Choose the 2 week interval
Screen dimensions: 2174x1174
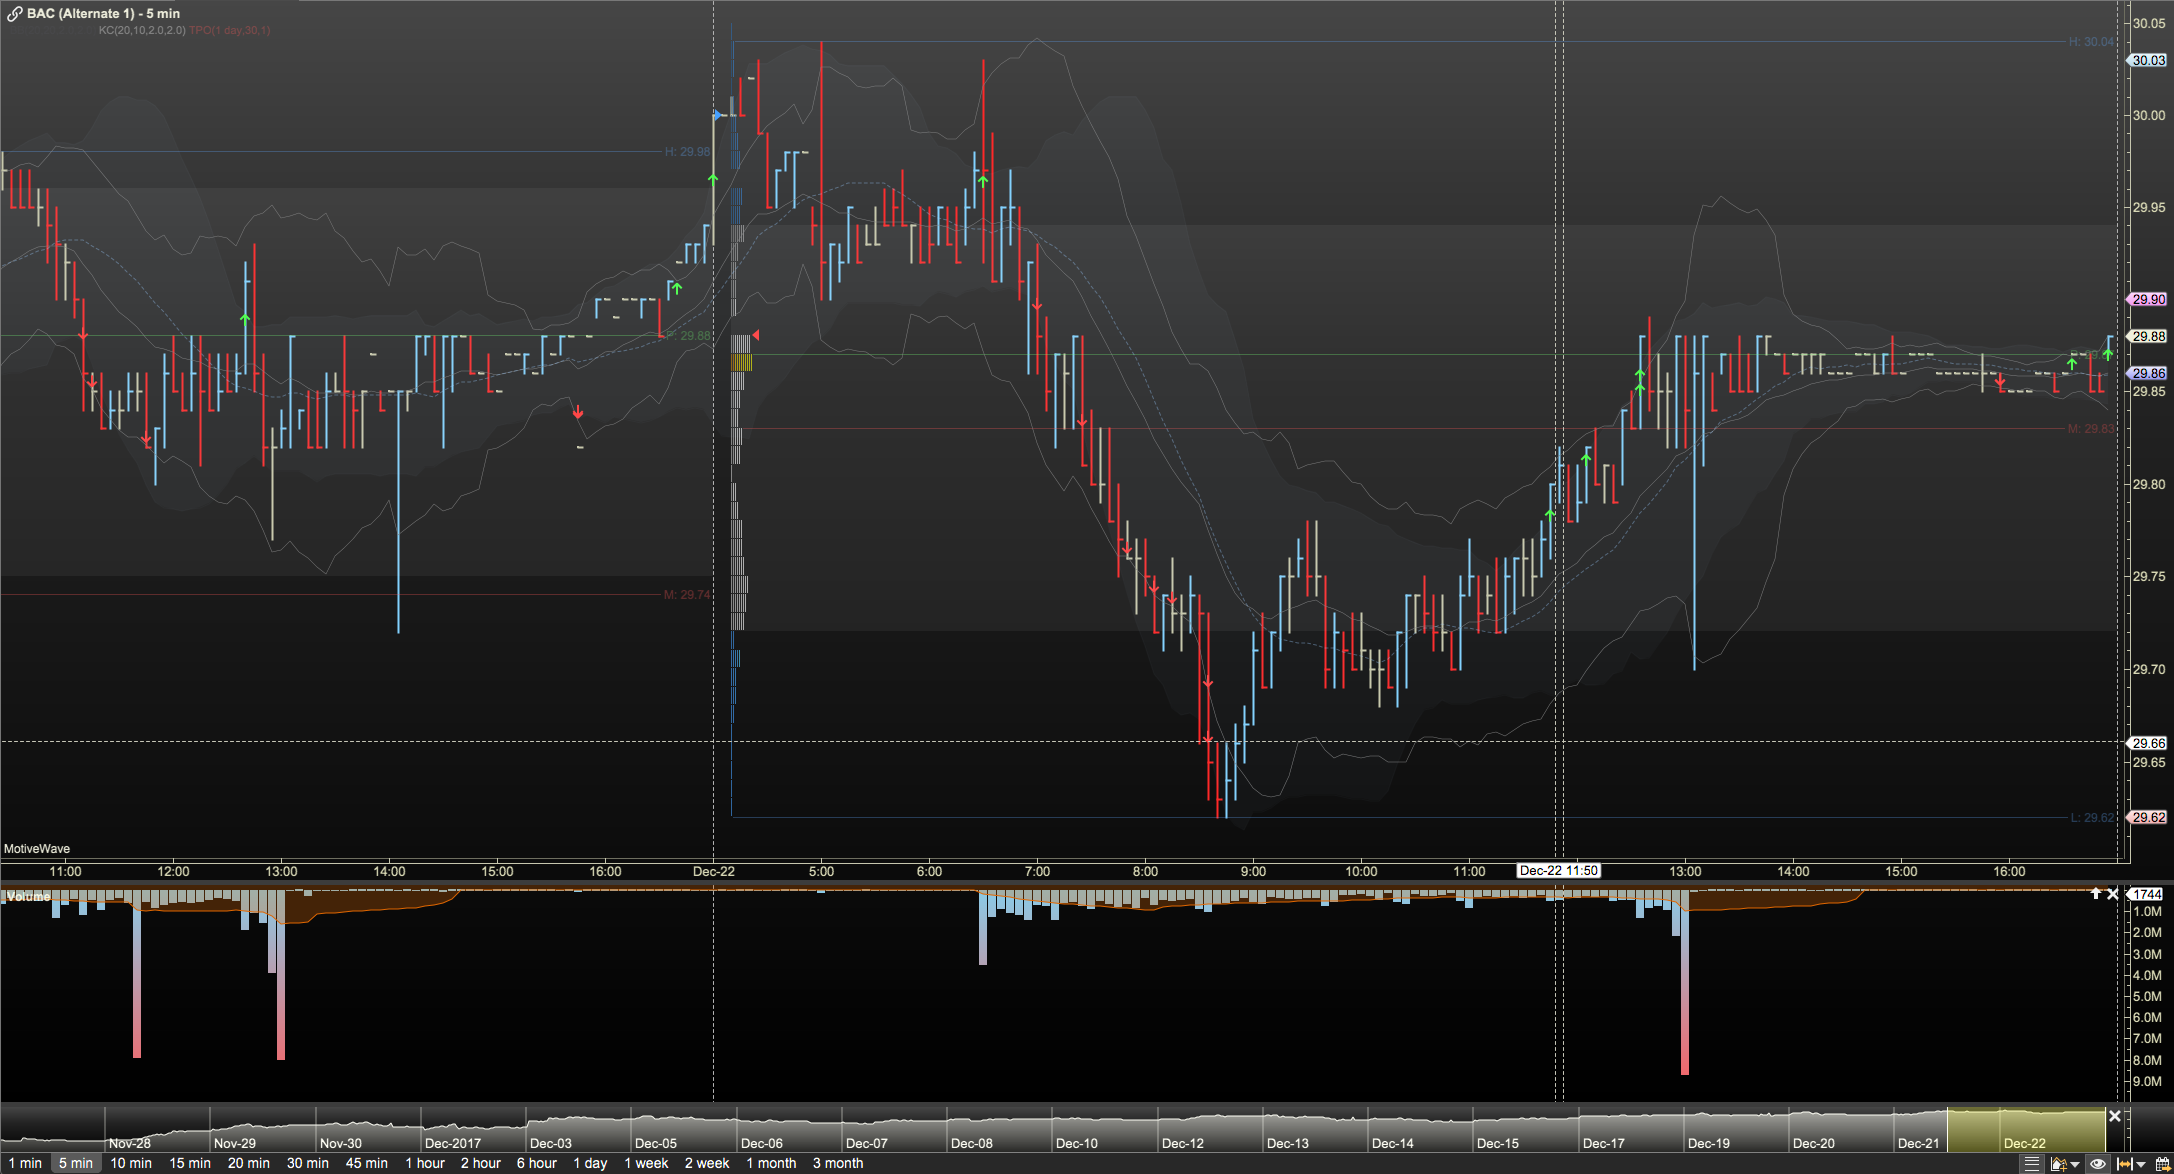tap(707, 1163)
